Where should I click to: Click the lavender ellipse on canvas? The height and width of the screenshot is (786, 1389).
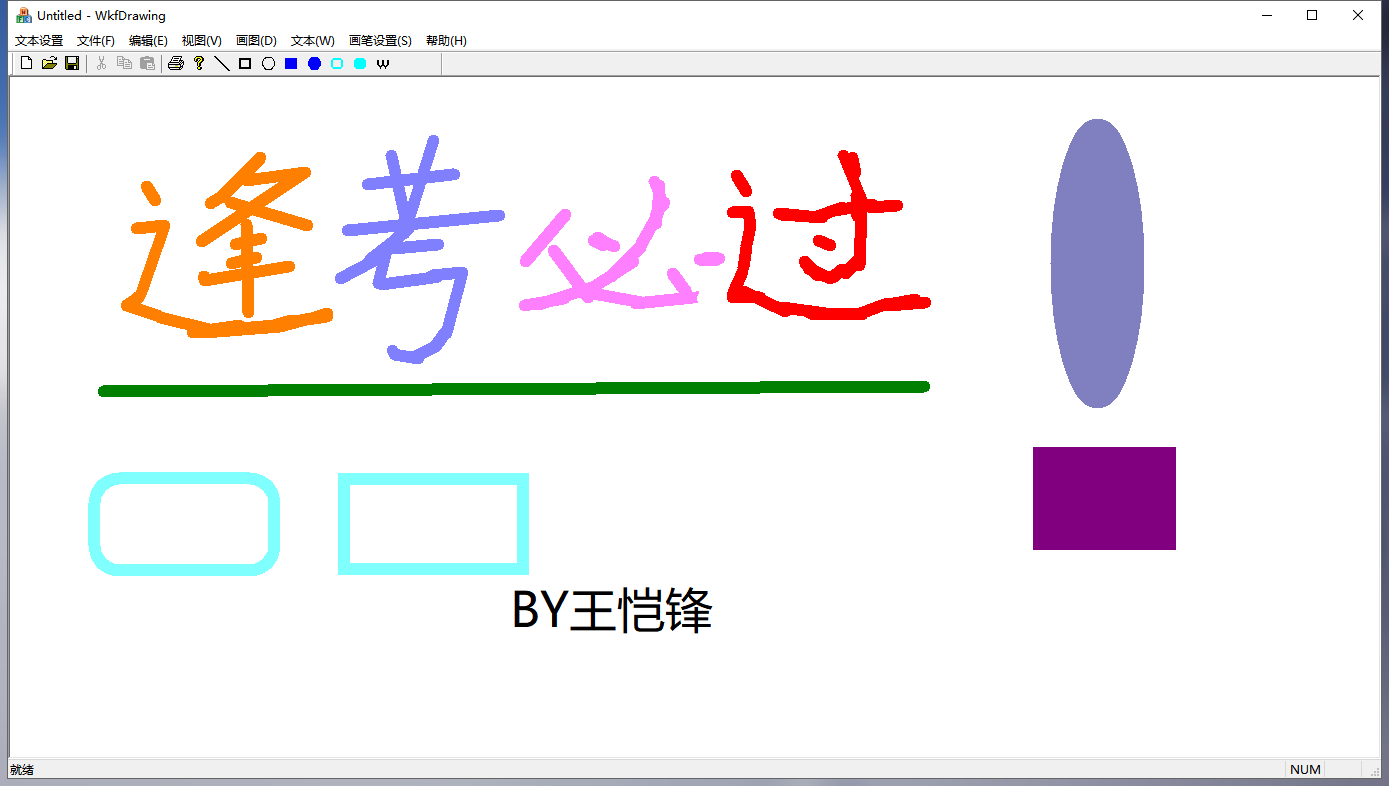[1097, 263]
